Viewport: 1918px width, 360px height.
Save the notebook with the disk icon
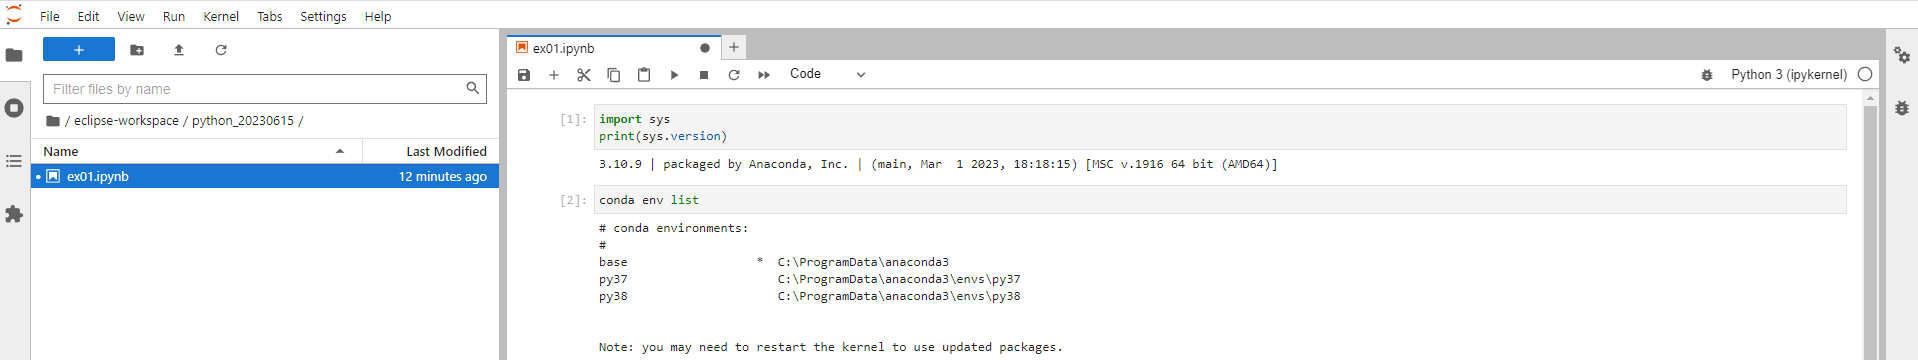524,75
